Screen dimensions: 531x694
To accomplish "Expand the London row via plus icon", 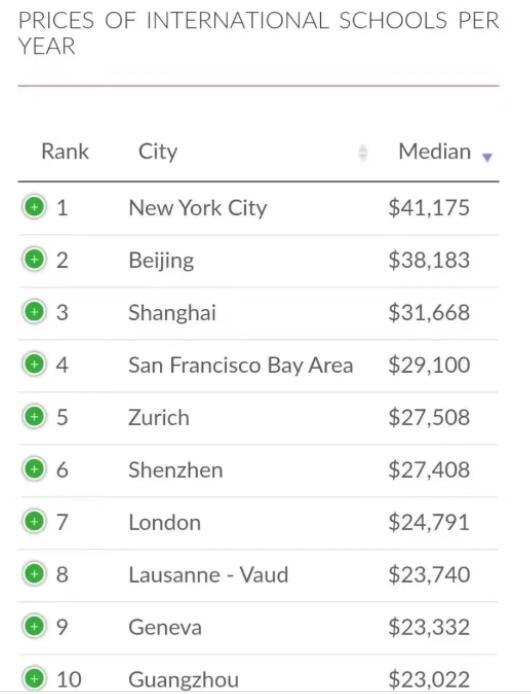I will click(34, 521).
